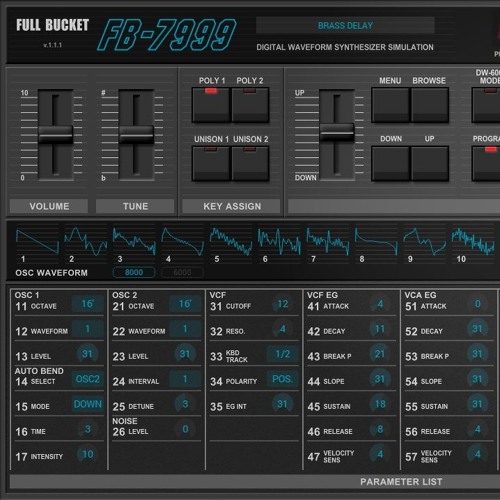Screen dimensions: 500x500
Task: Click the UP/DOWN value slider handle
Action: click(337, 132)
